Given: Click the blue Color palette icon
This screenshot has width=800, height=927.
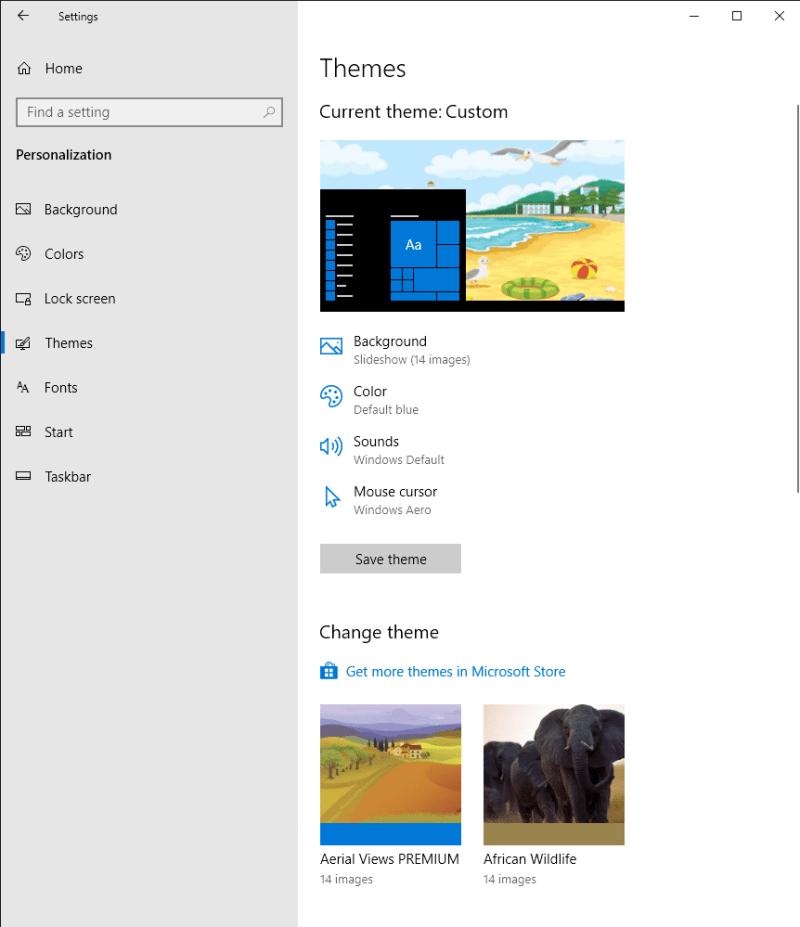Looking at the screenshot, I should (x=331, y=396).
